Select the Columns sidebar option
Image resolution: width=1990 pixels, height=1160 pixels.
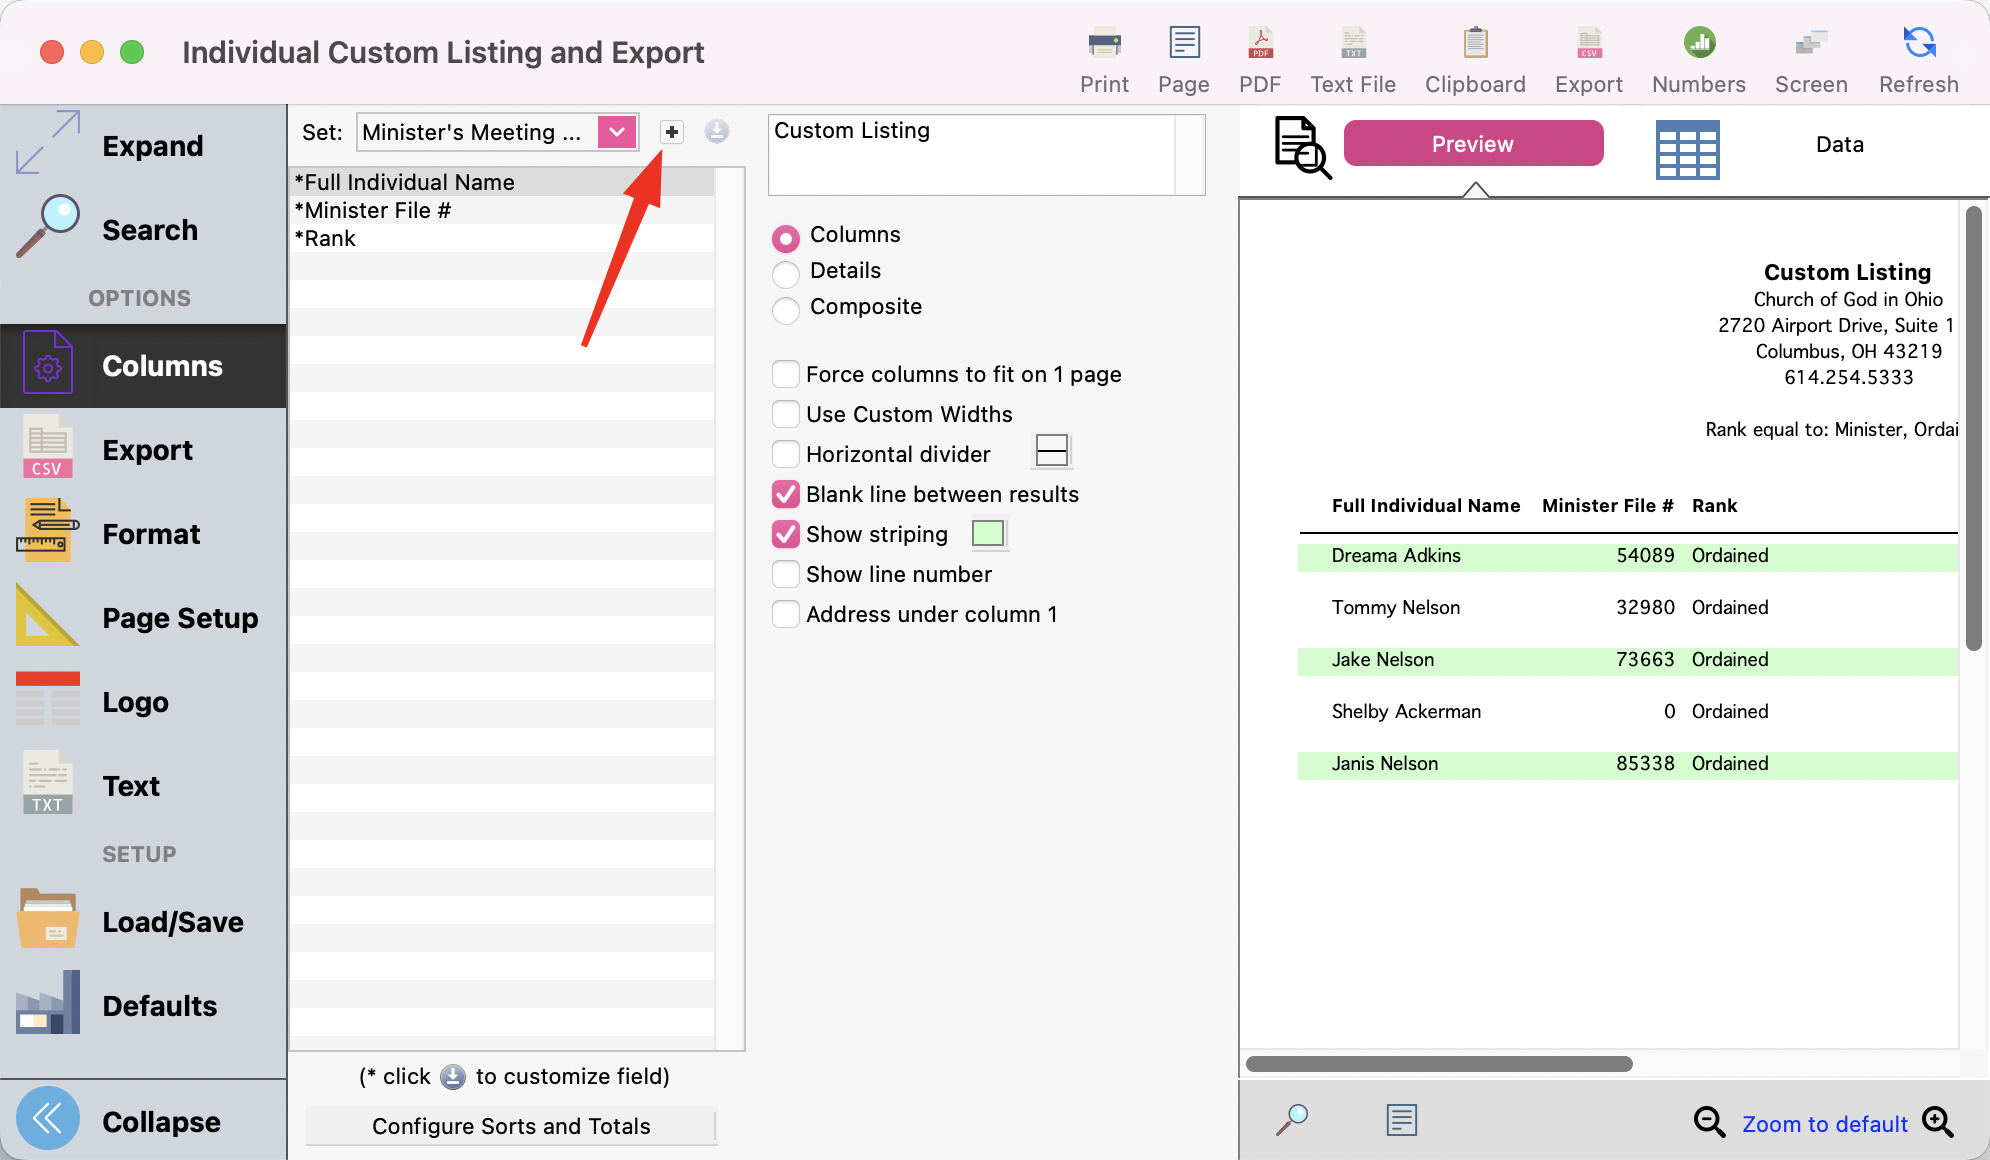pos(143,366)
